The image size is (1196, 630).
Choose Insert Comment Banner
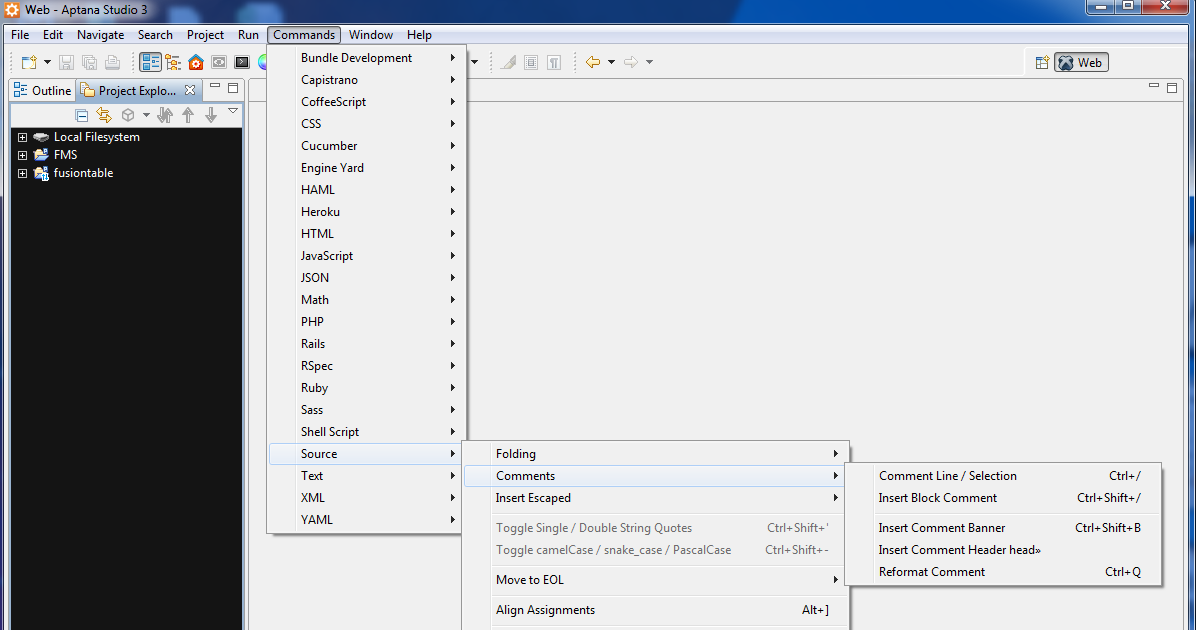click(x=1003, y=528)
